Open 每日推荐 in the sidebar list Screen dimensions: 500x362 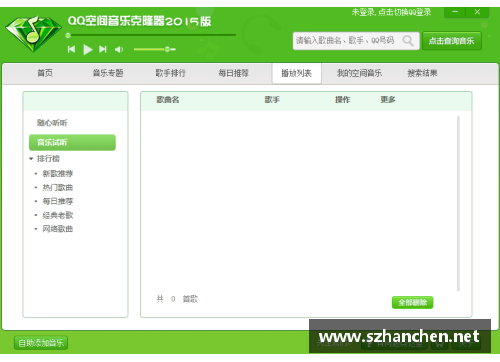click(58, 201)
